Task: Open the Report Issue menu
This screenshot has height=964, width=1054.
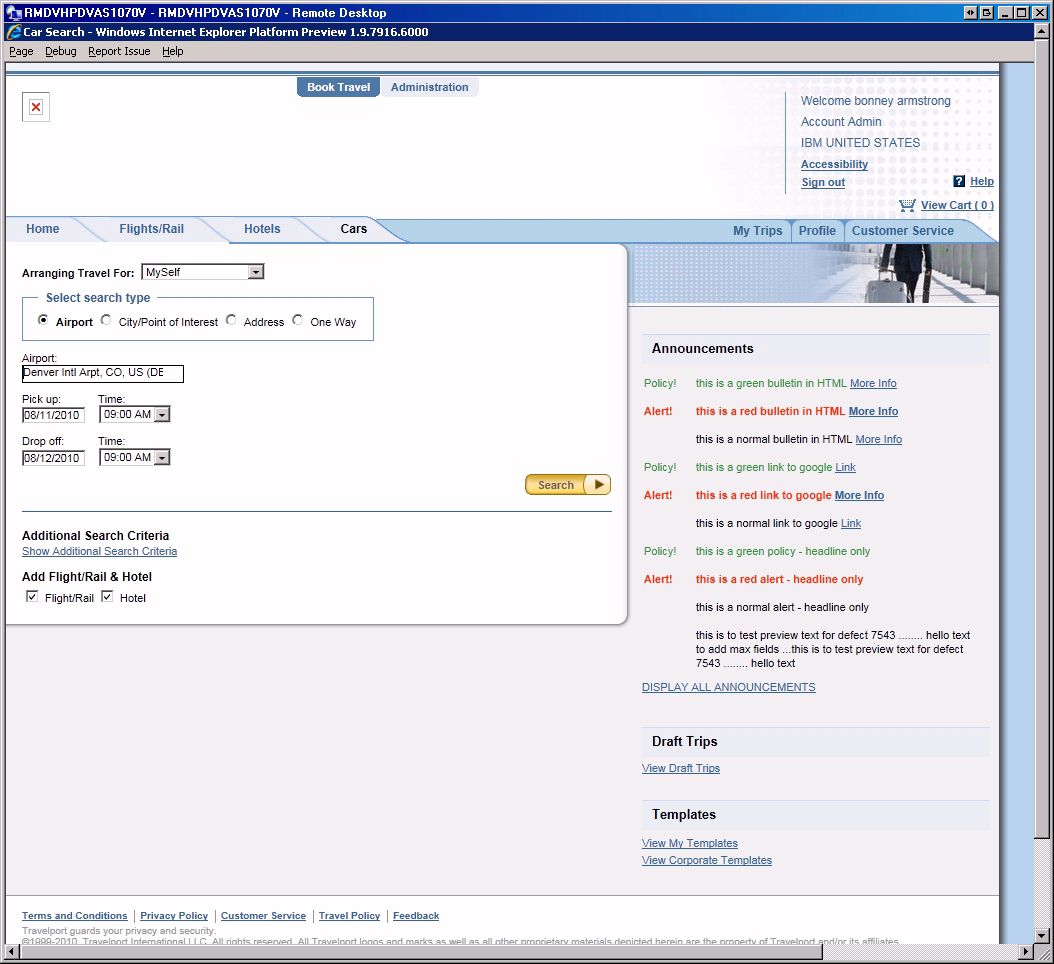Action: (x=119, y=51)
